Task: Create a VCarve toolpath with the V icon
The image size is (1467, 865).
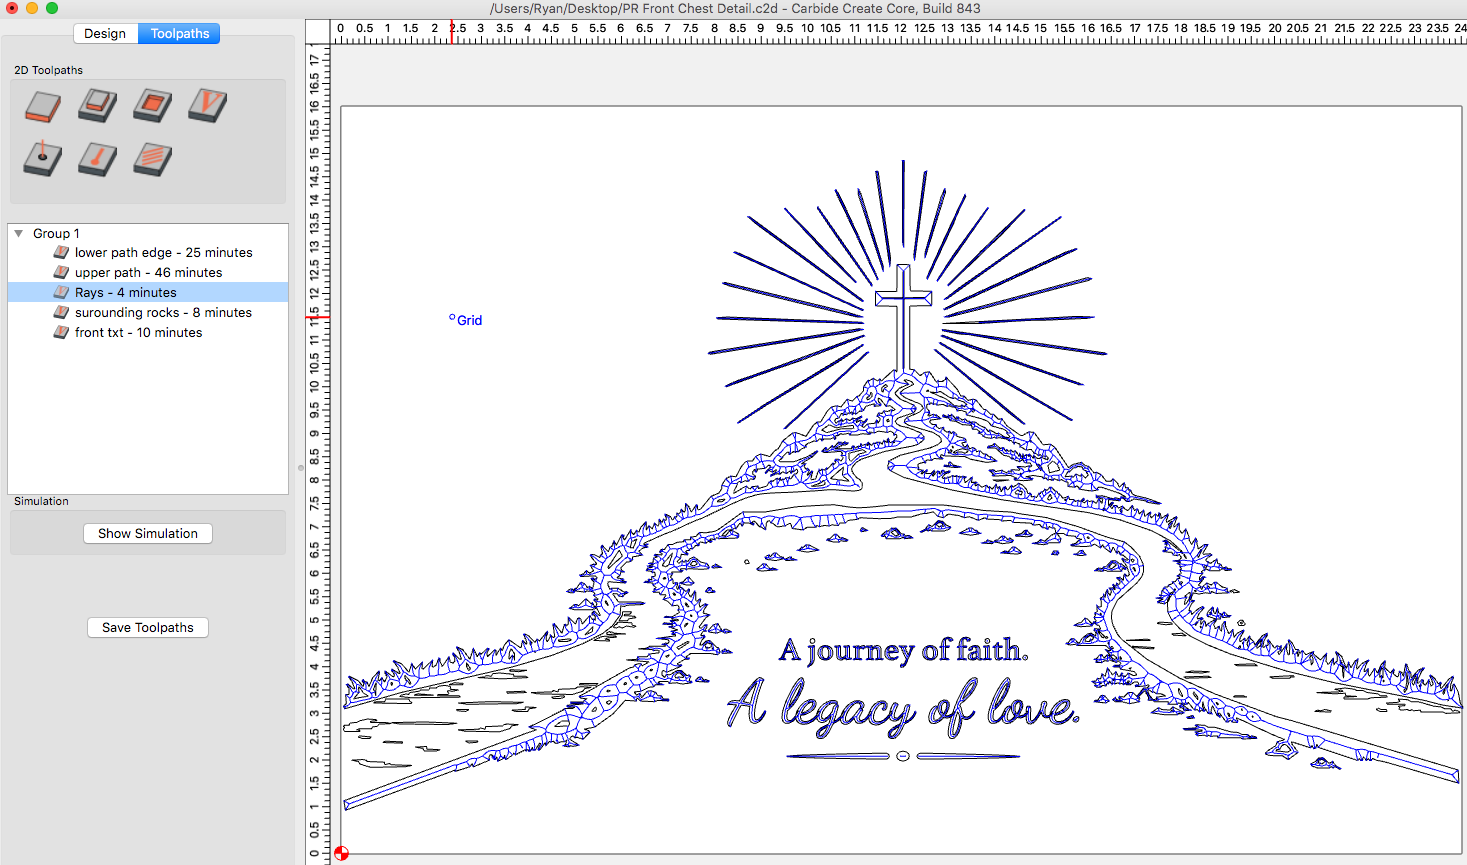Action: (x=208, y=105)
